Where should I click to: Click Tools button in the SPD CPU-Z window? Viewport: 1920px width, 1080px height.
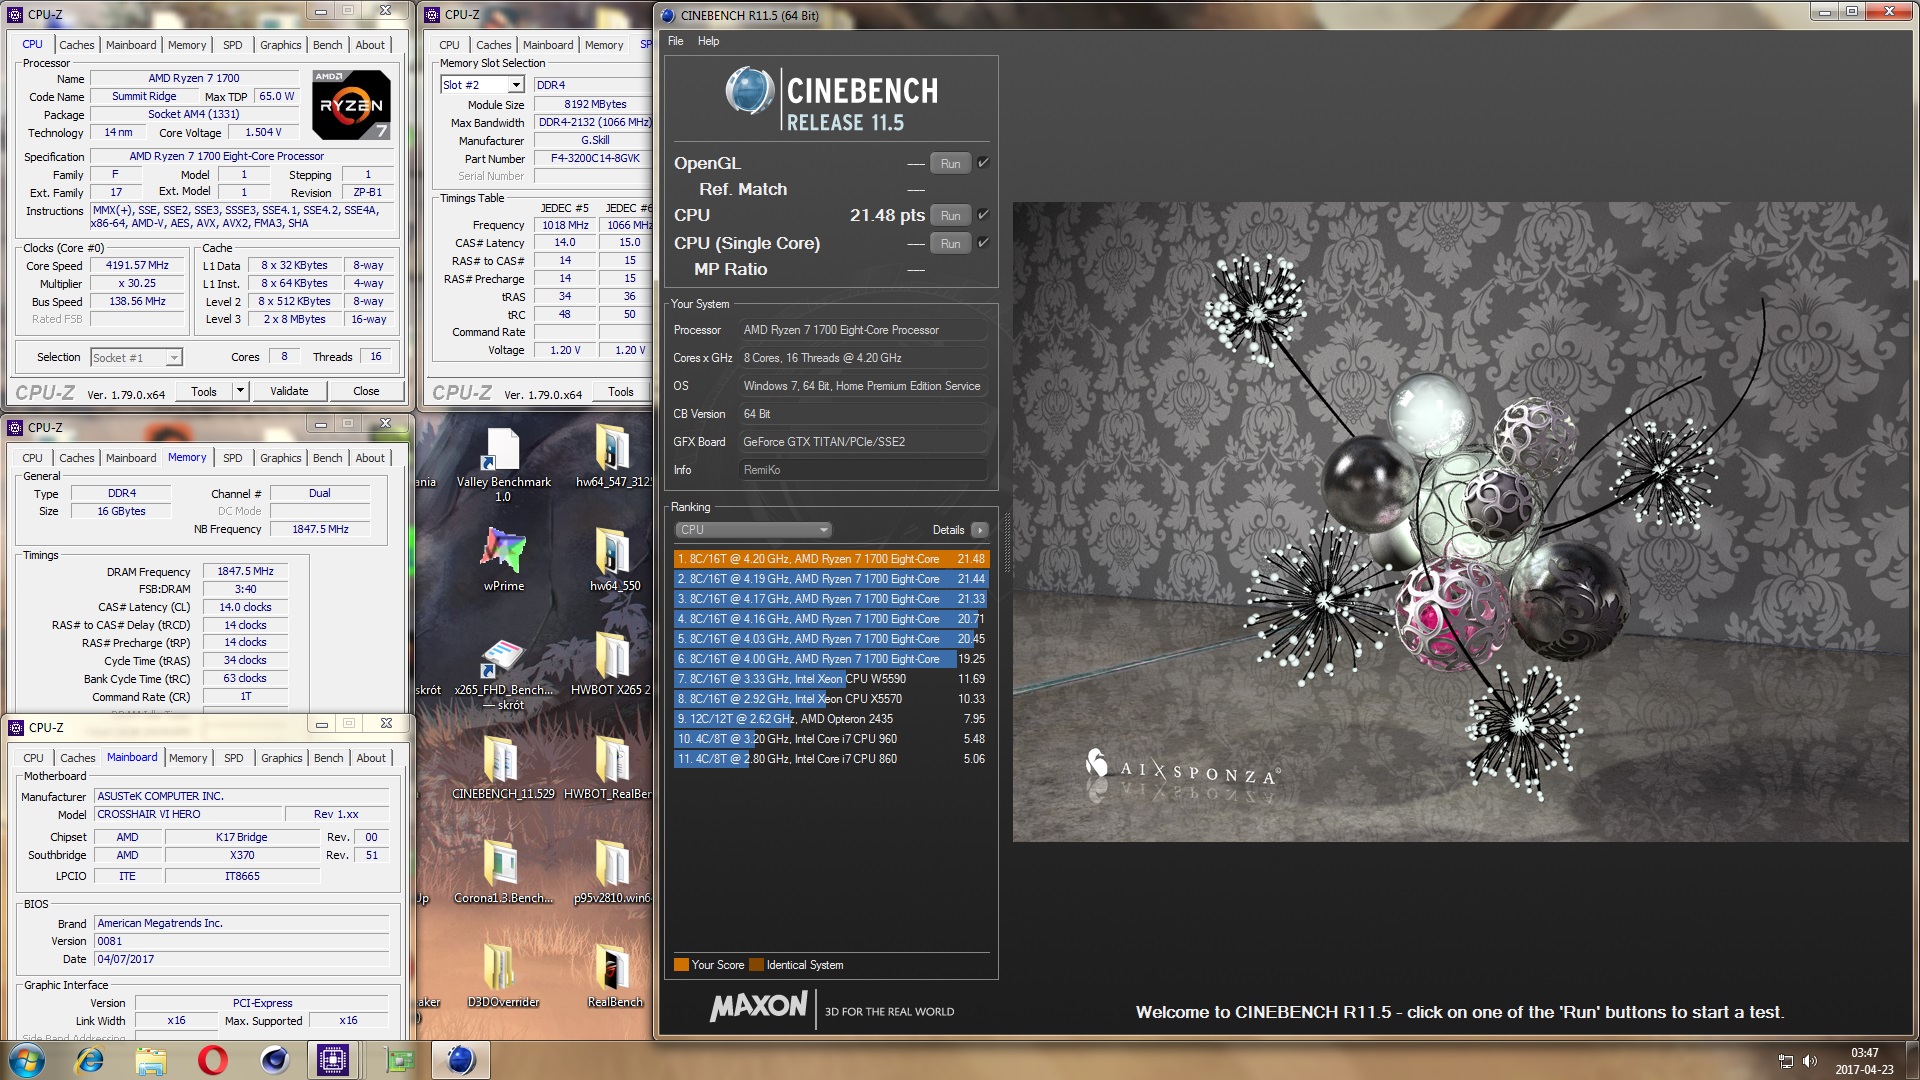(x=621, y=392)
